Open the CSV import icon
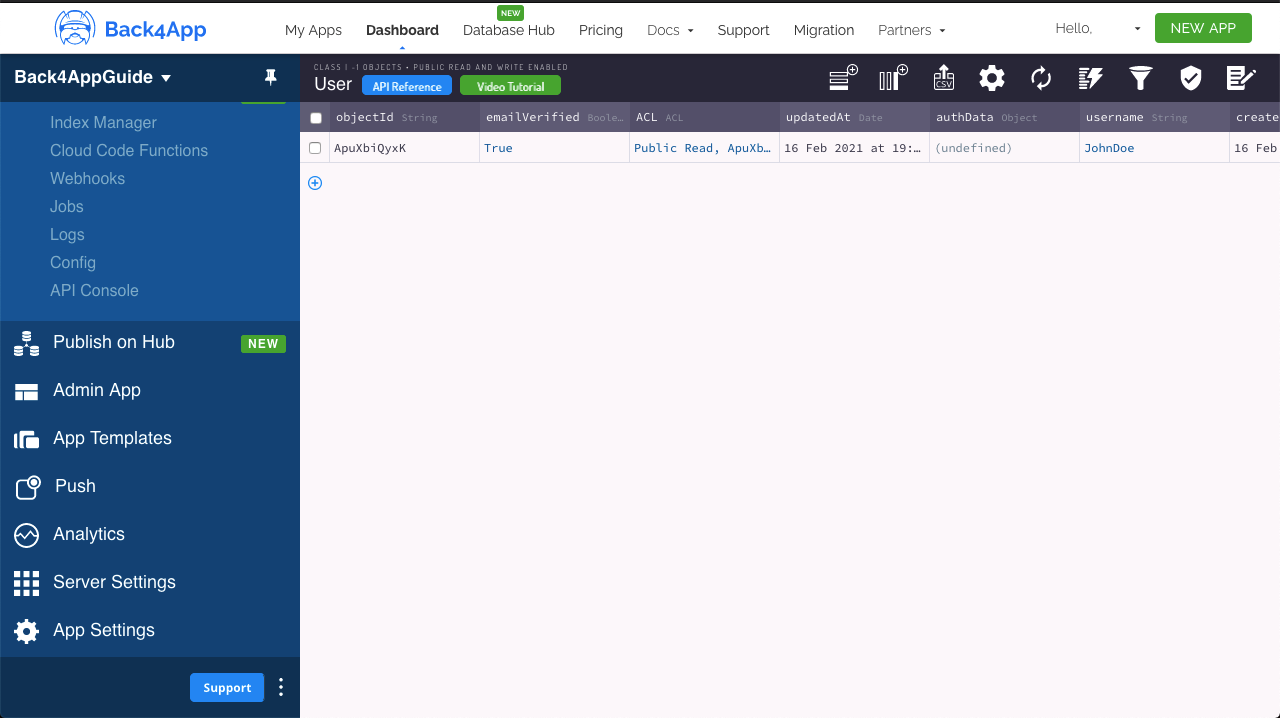 [x=943, y=78]
